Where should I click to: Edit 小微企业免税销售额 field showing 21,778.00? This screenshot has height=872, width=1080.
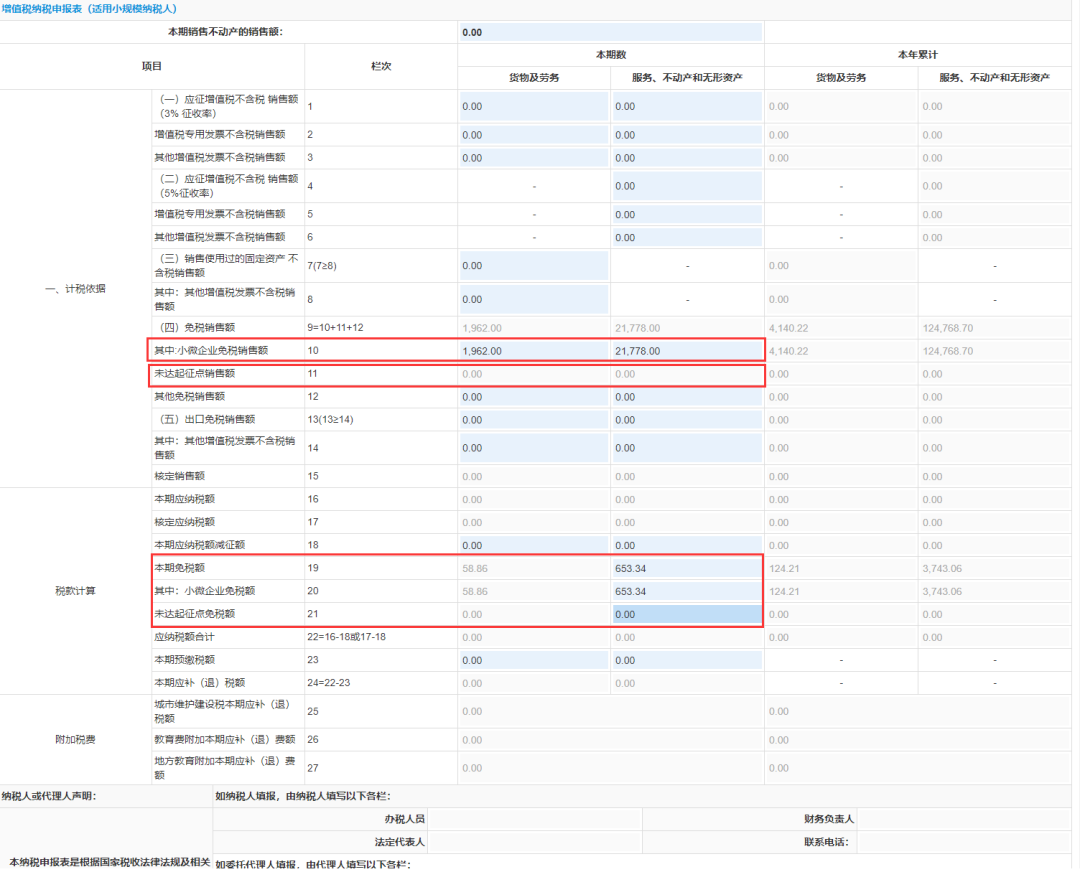point(687,351)
